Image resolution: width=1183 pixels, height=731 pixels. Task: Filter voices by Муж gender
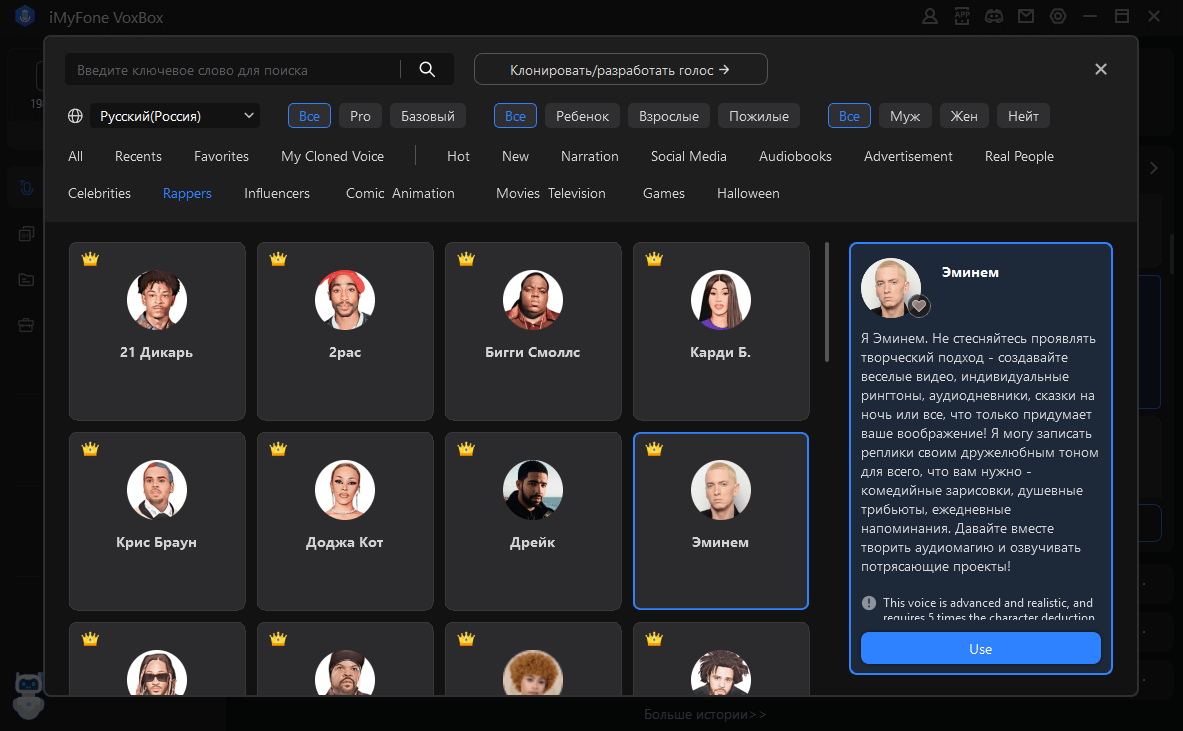tap(905, 116)
